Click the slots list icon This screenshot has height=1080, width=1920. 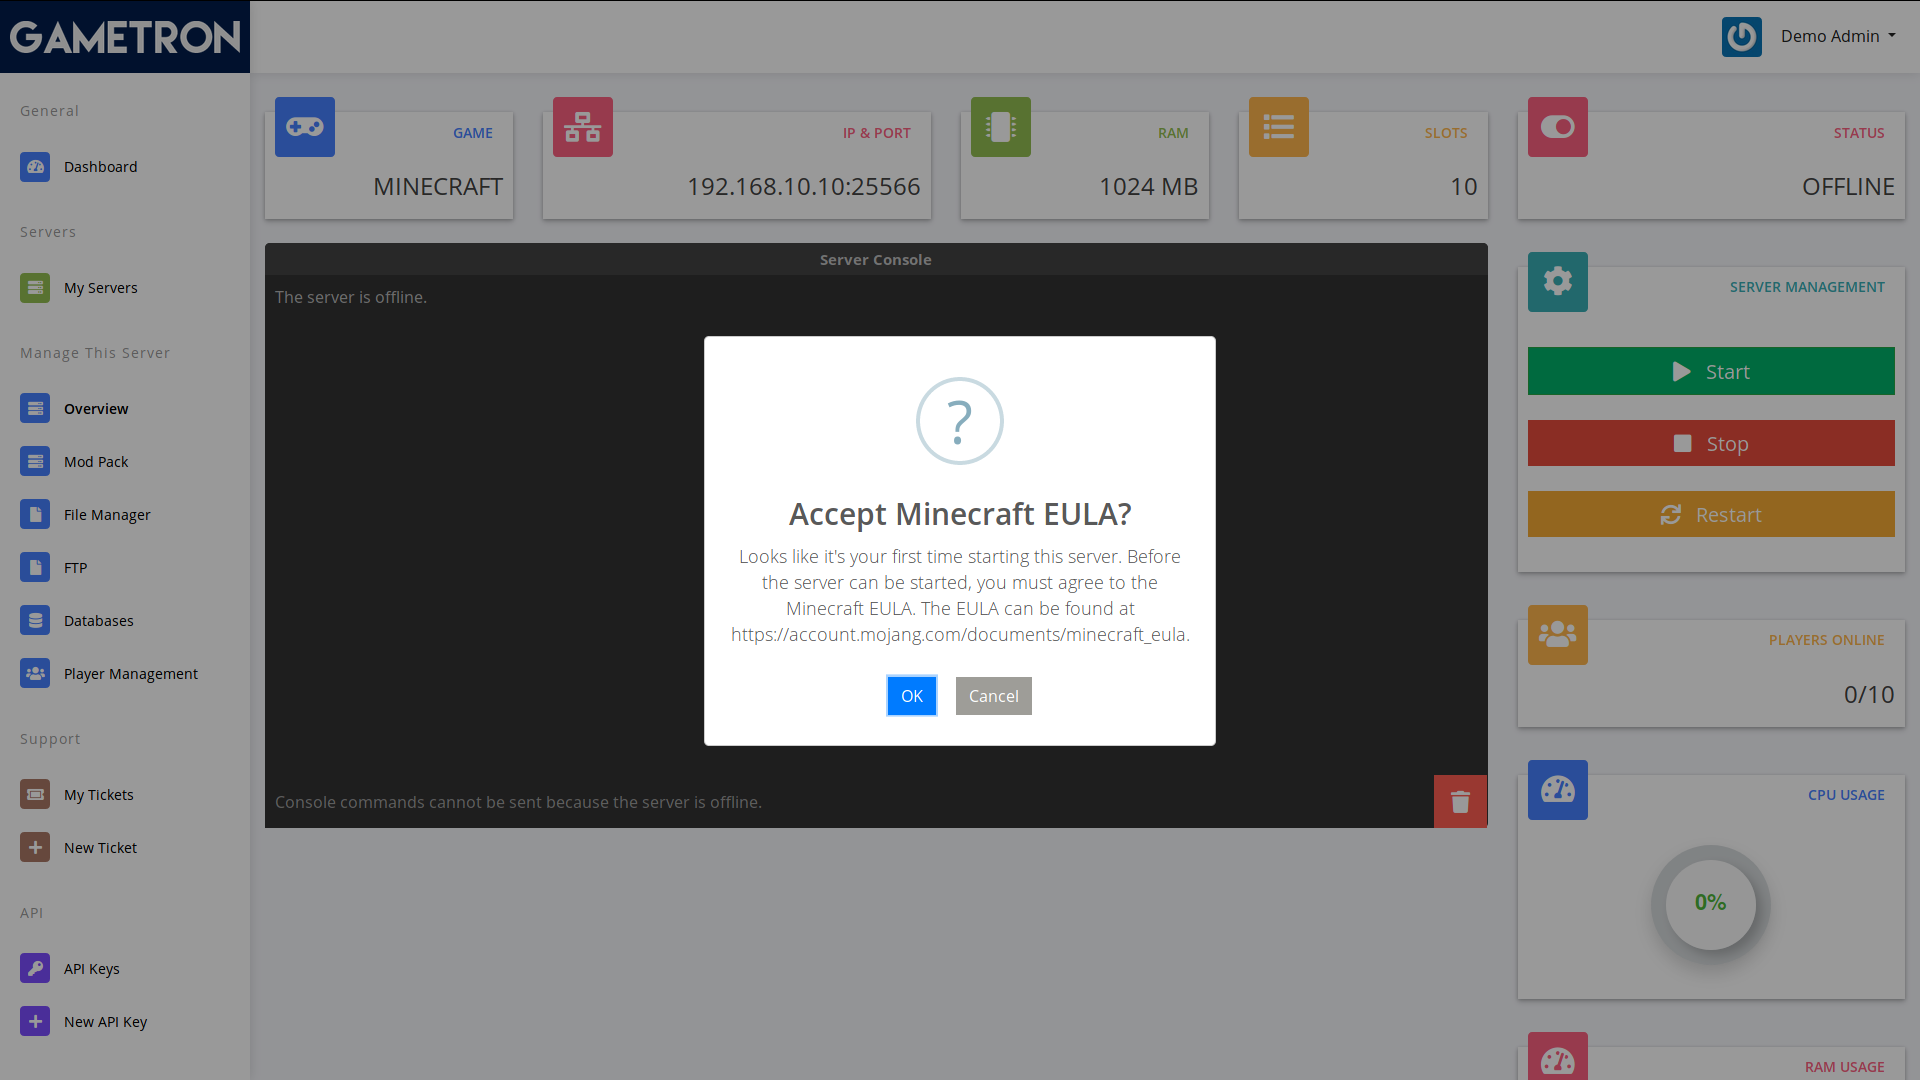tap(1278, 127)
